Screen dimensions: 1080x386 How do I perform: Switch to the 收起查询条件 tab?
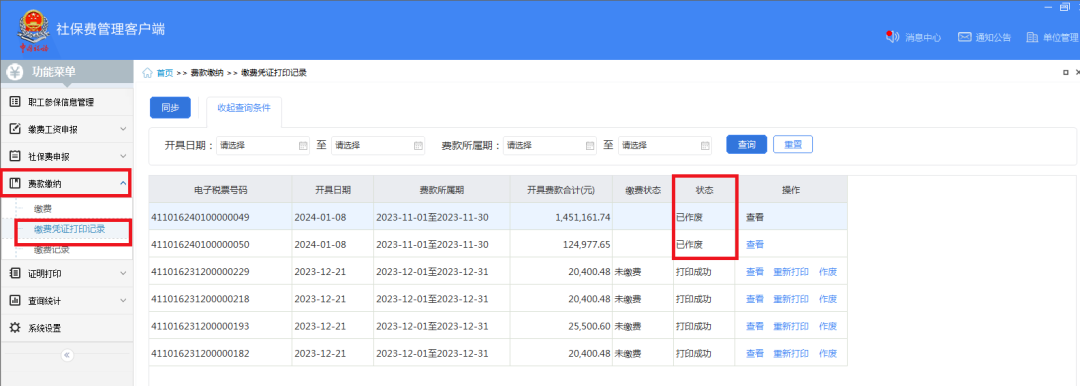[244, 108]
